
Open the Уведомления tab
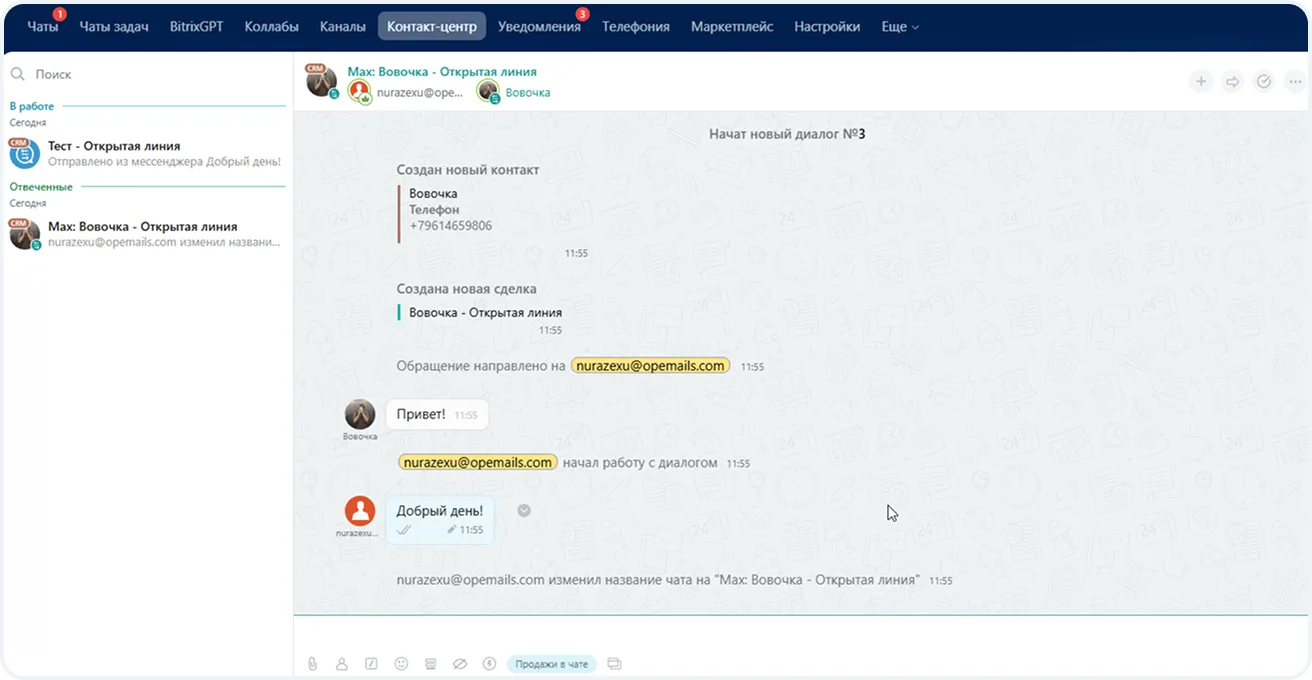click(x=539, y=27)
